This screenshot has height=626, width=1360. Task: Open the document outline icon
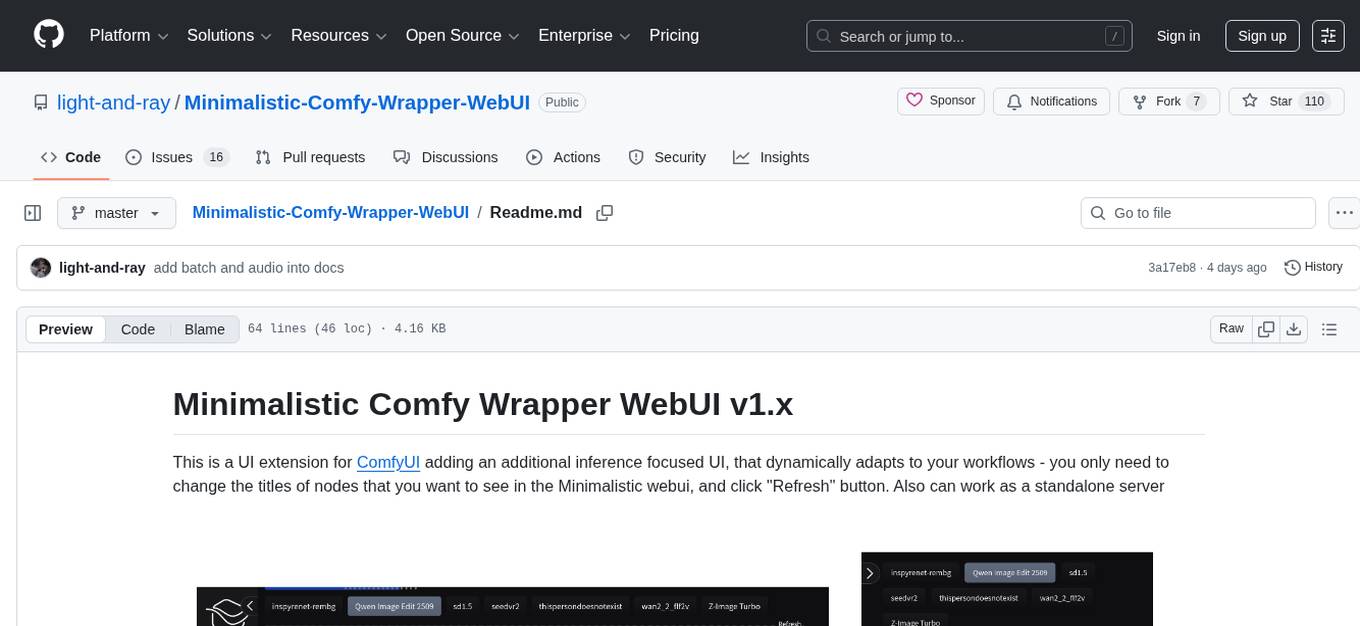[1331, 328]
